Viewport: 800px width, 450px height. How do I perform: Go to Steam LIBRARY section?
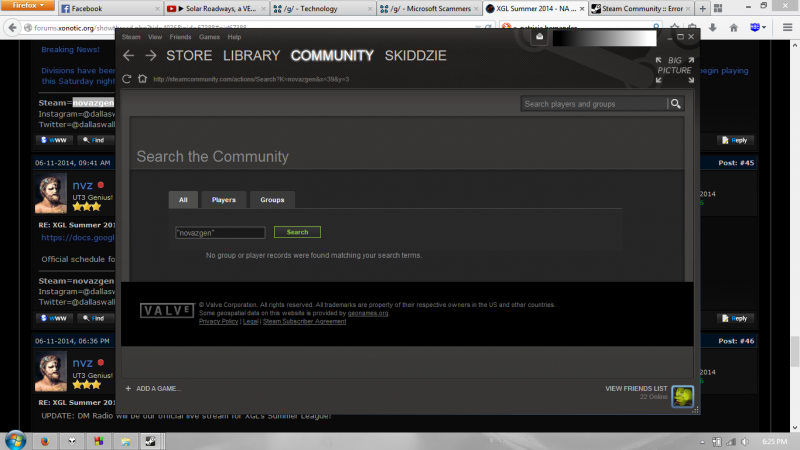pyautogui.click(x=252, y=55)
